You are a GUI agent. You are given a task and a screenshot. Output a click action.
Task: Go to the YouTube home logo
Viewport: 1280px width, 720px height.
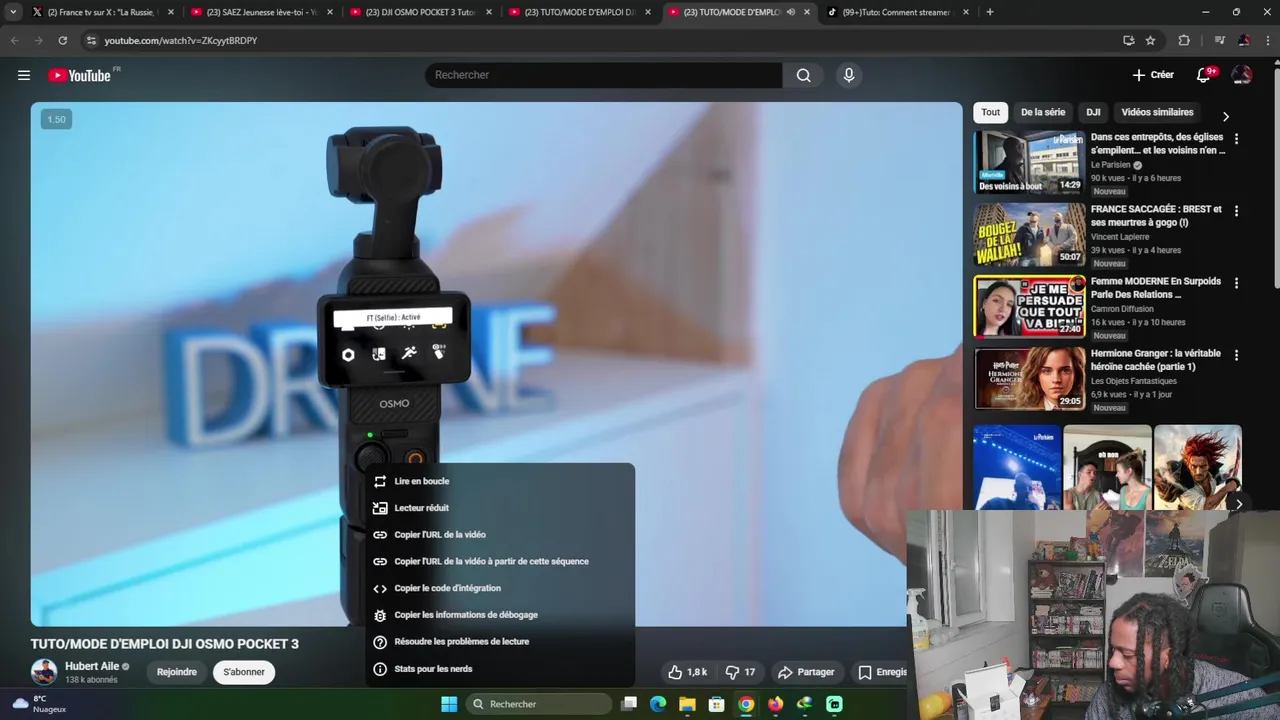79,75
